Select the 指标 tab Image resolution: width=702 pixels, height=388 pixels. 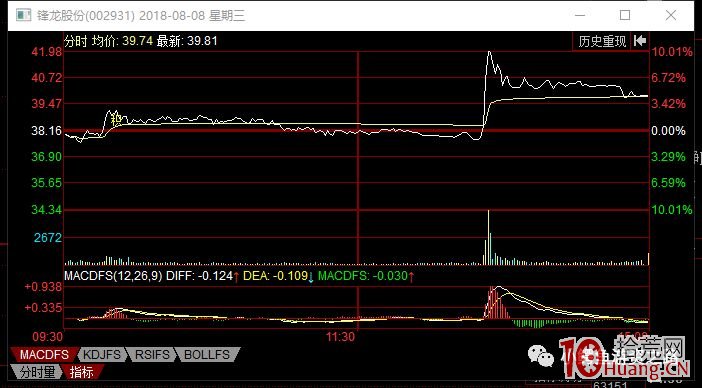click(82, 372)
